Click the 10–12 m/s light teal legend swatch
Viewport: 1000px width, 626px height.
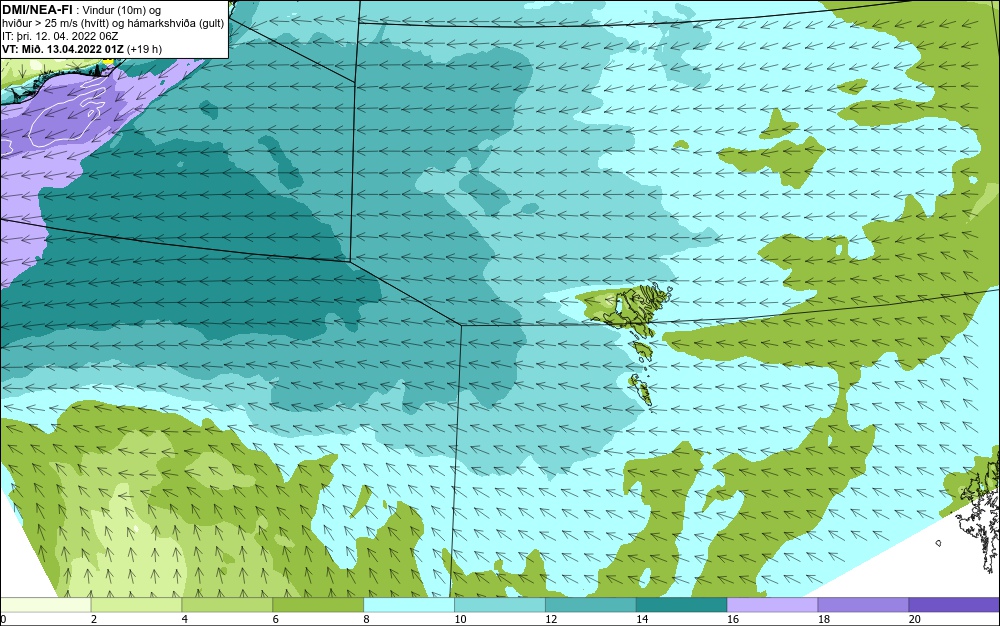pos(500,605)
